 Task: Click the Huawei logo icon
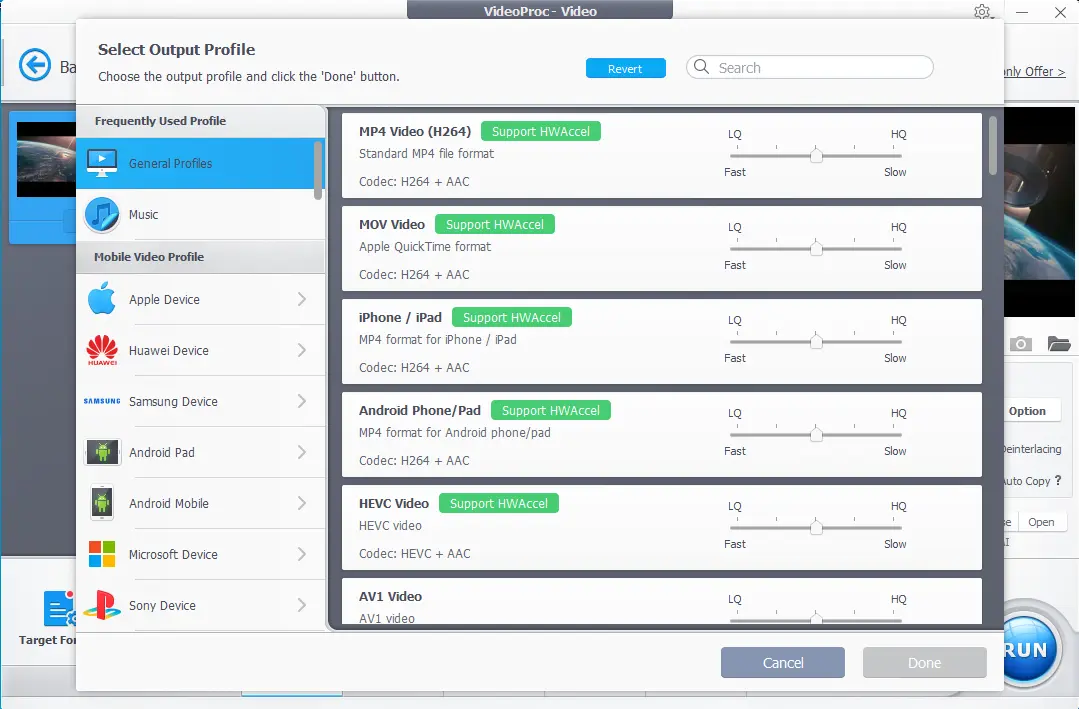(x=102, y=350)
